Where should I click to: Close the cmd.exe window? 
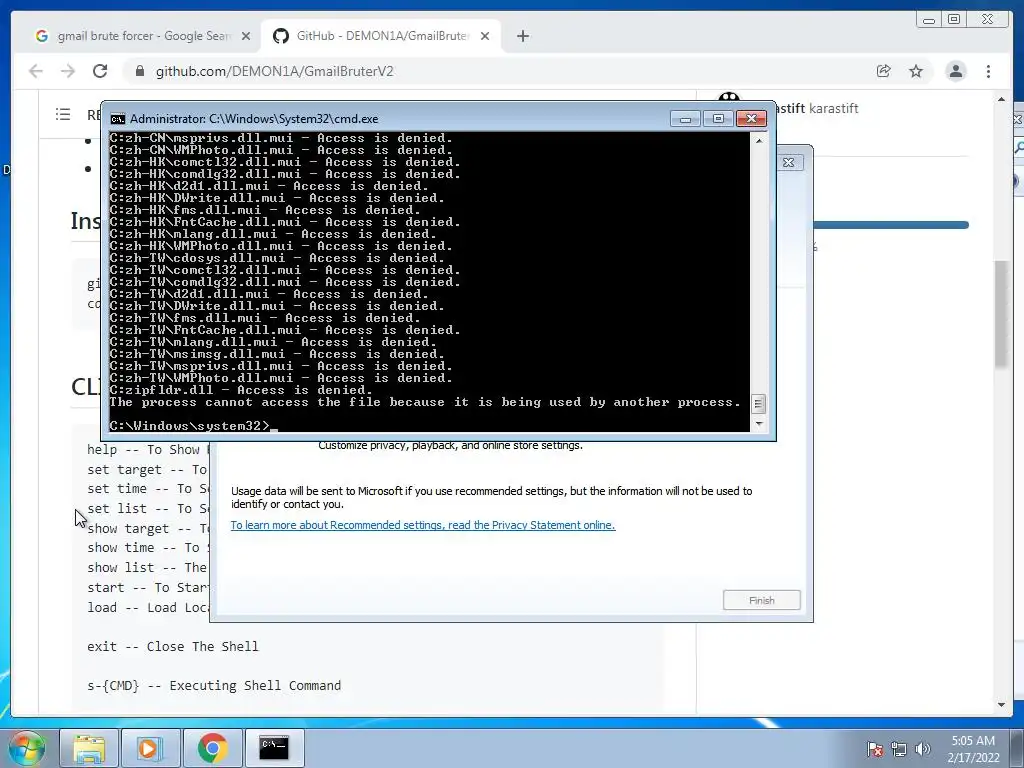tap(751, 119)
